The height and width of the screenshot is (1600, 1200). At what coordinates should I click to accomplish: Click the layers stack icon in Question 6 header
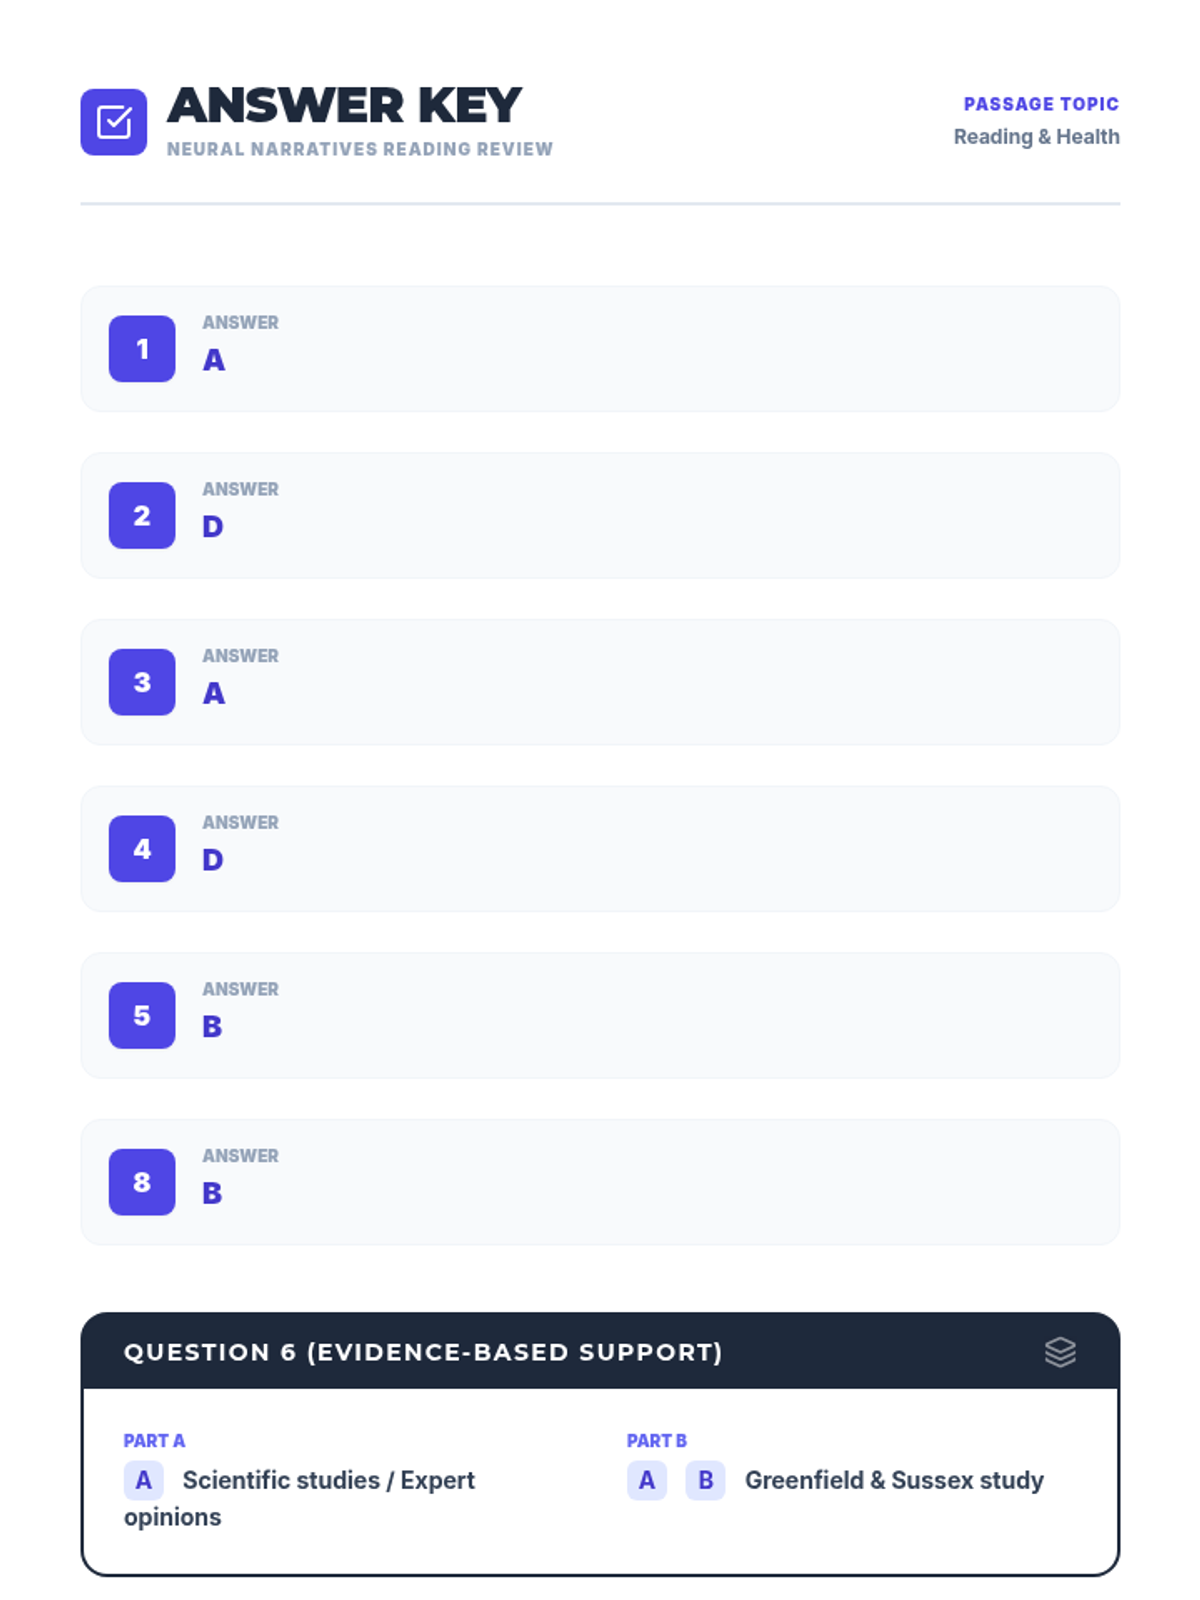tap(1060, 1352)
